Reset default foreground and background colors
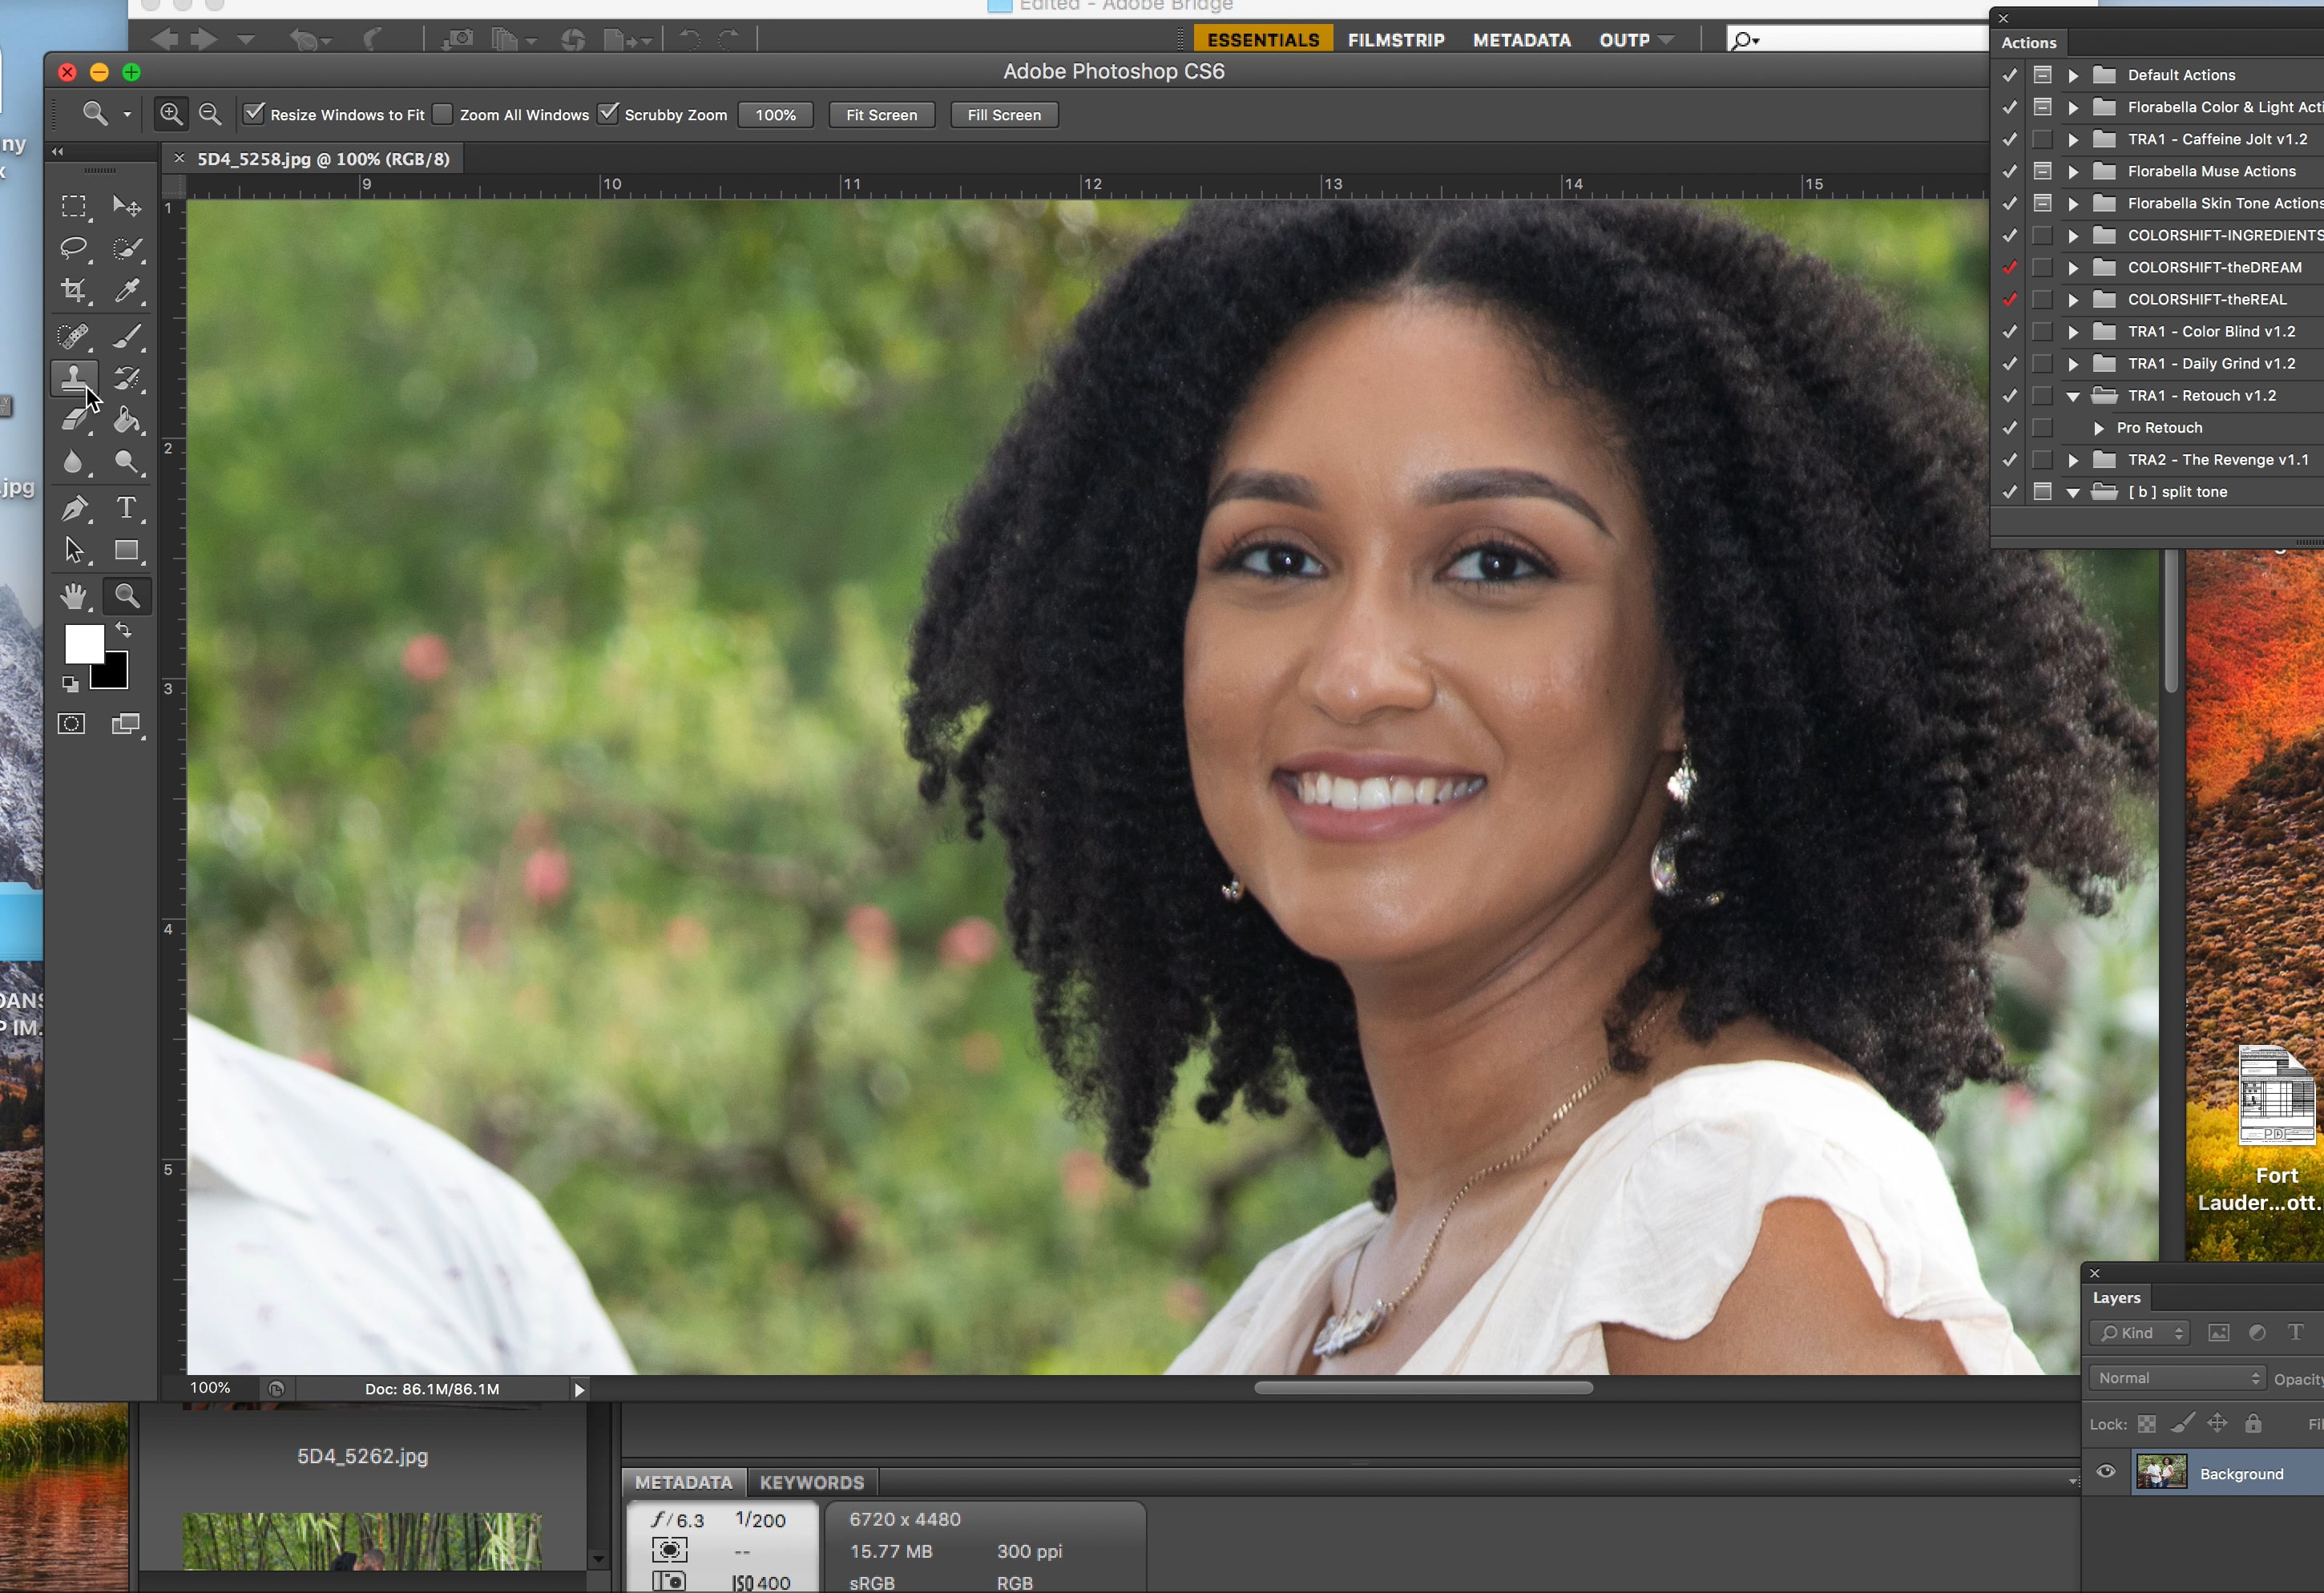Screen dimensions: 2324x1593 coord(70,685)
